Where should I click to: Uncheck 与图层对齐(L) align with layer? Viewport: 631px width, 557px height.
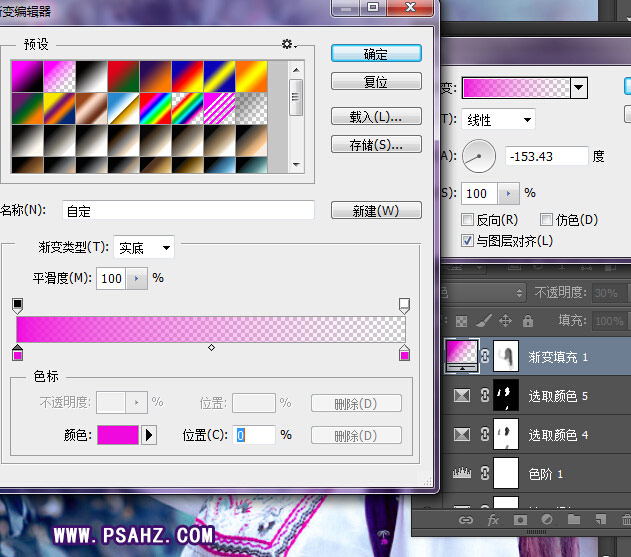coord(467,241)
